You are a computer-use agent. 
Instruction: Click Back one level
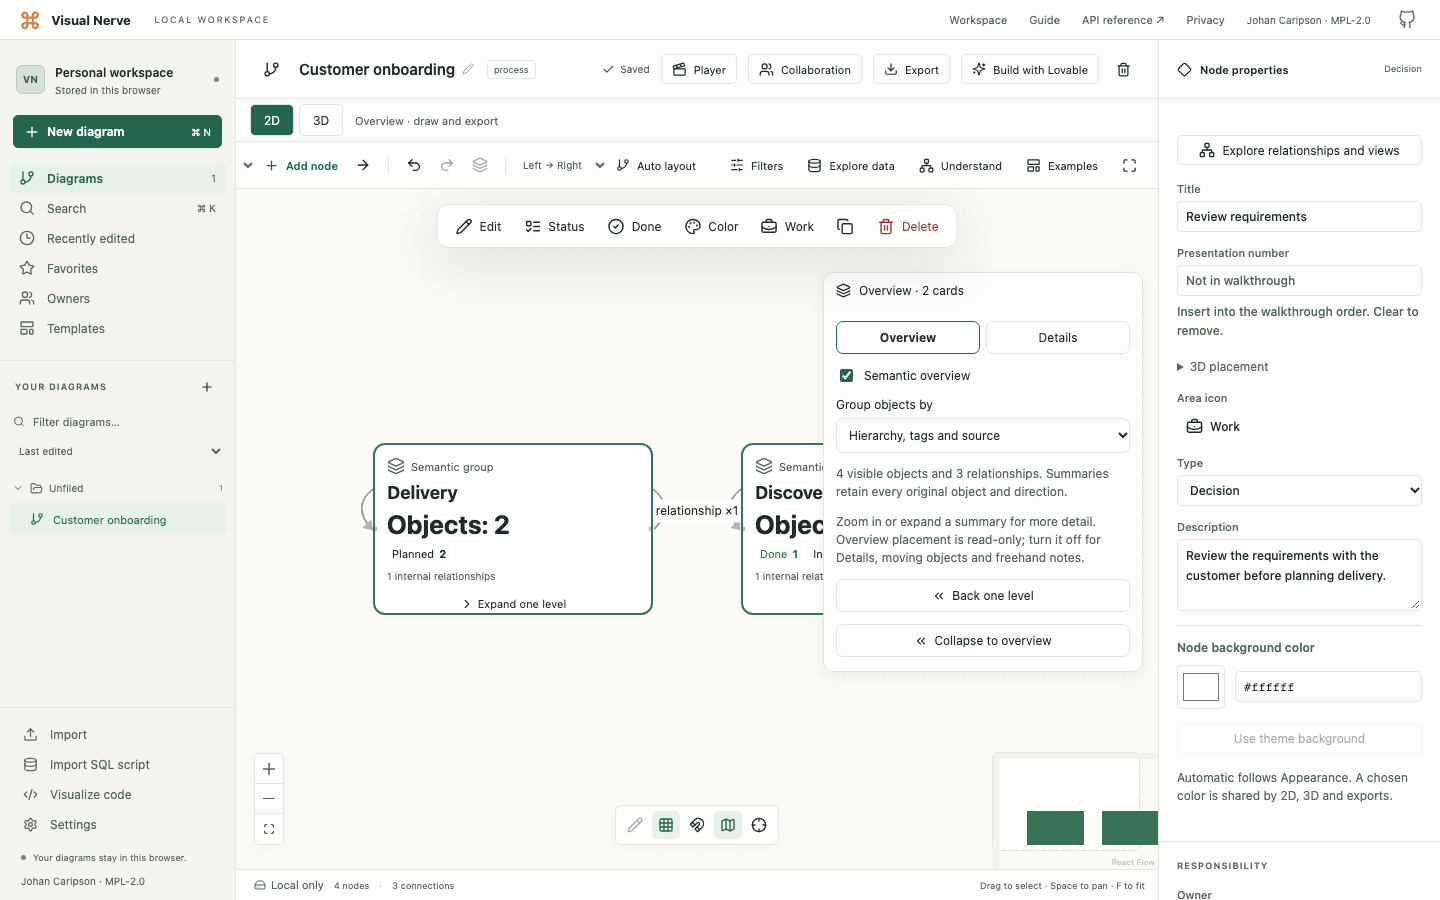click(983, 595)
